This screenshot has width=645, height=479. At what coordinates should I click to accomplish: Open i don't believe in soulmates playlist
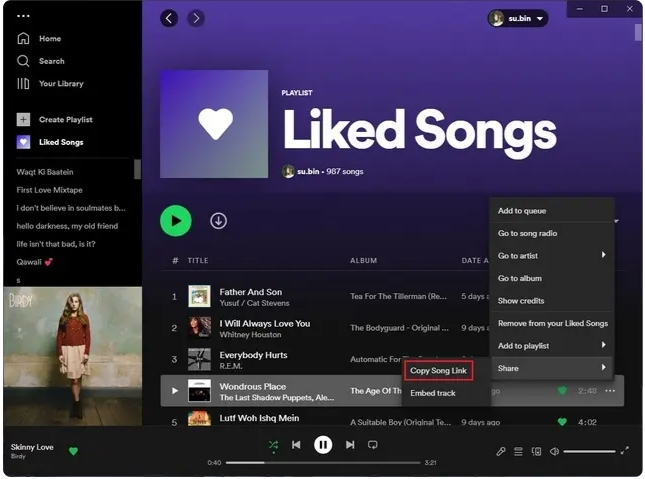71,208
